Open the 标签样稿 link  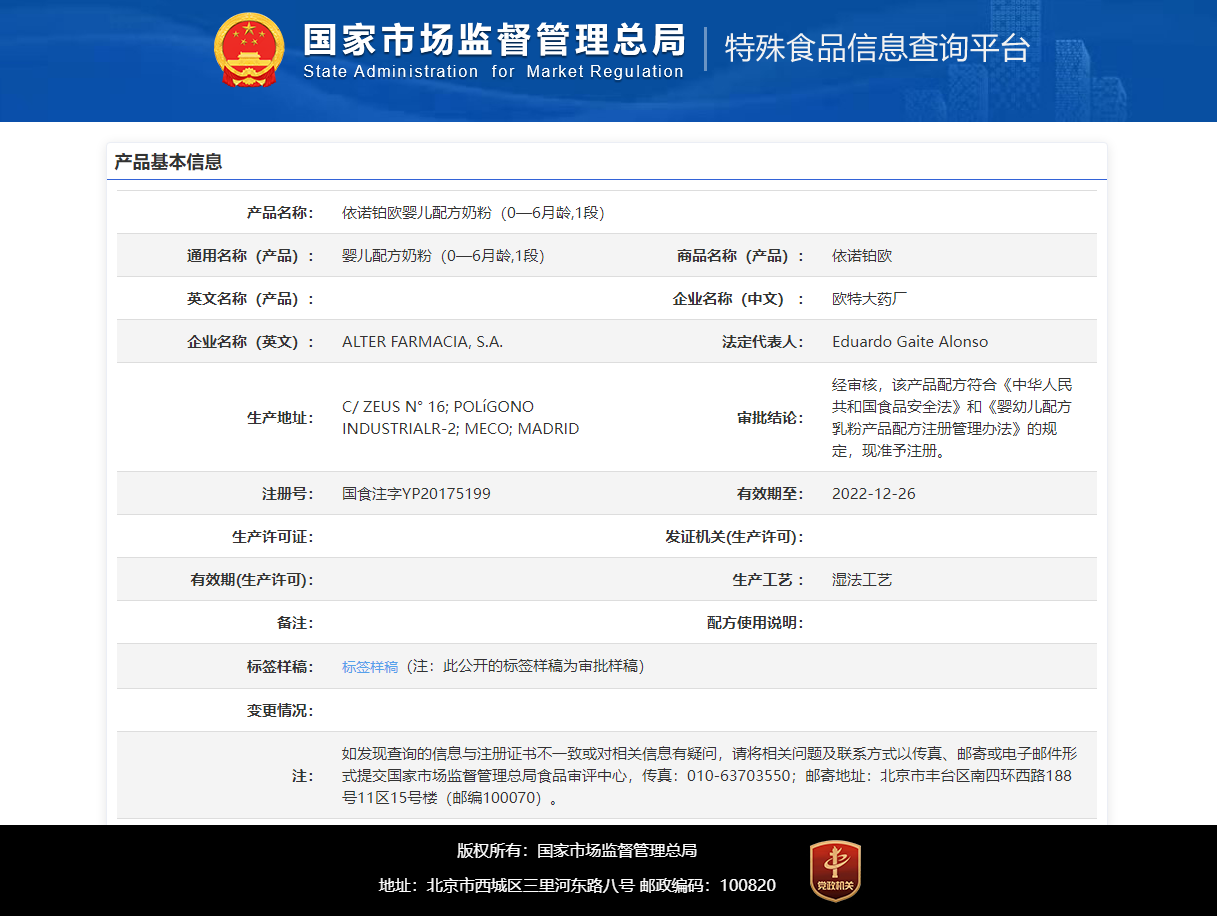pos(370,667)
